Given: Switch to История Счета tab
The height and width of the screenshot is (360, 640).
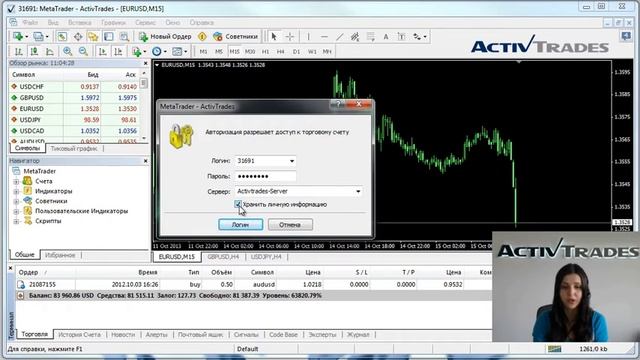Looking at the screenshot, I should point(79,334).
